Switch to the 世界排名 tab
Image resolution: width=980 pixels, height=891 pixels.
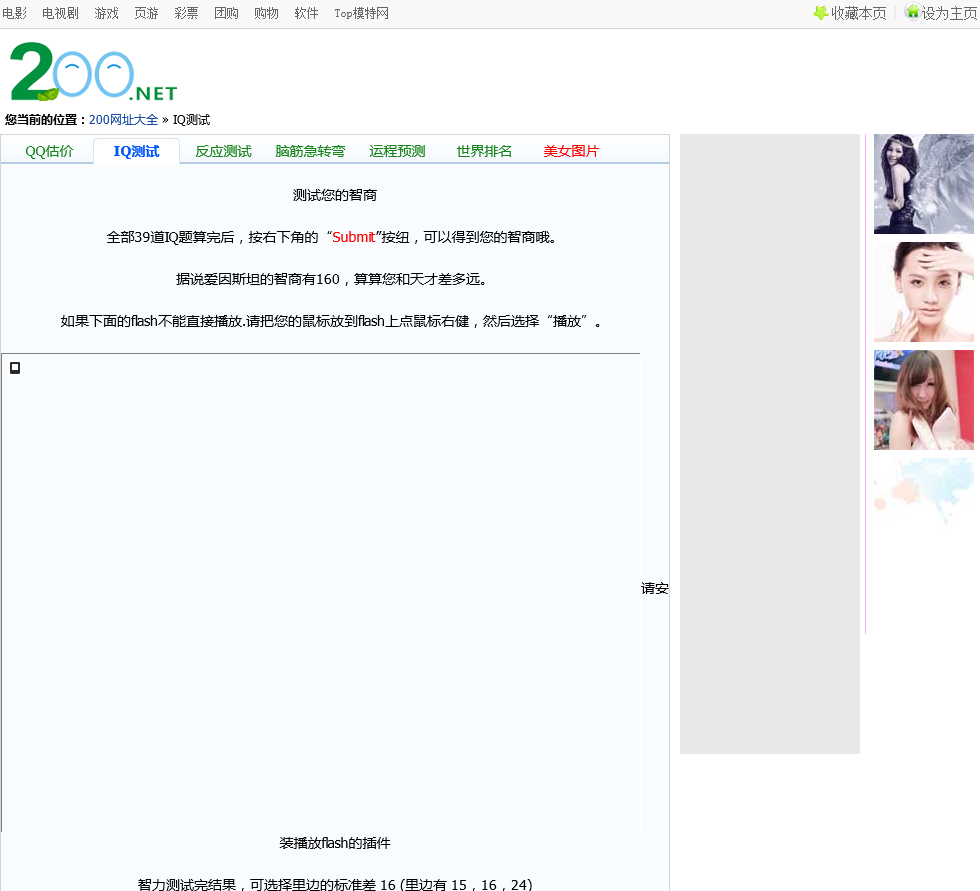click(484, 151)
